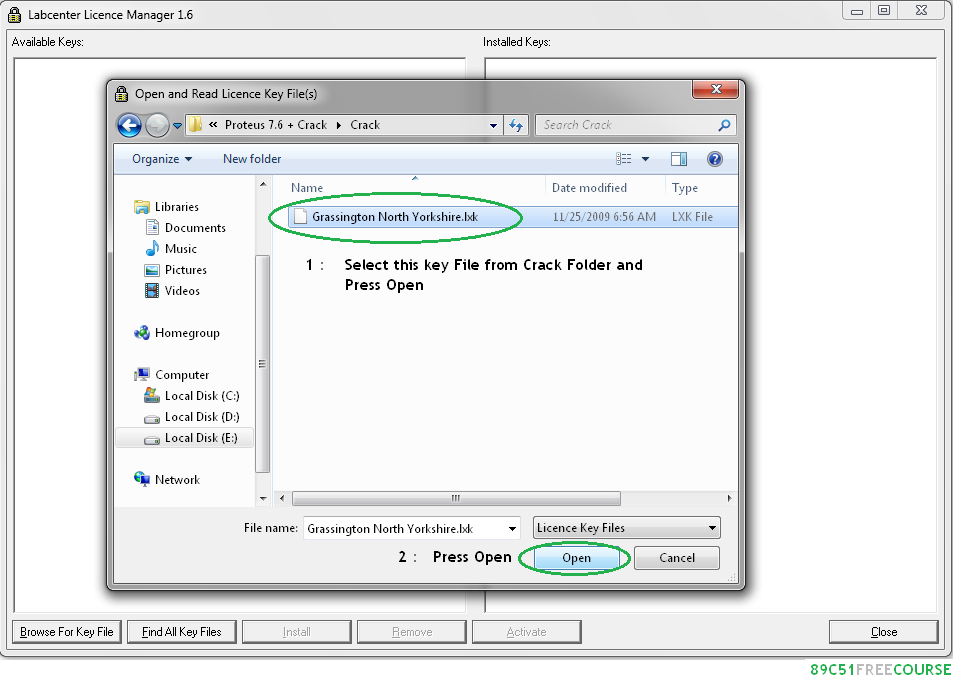This screenshot has height=680, width=954.
Task: Expand the view options dropdown arrow
Action: [645, 159]
